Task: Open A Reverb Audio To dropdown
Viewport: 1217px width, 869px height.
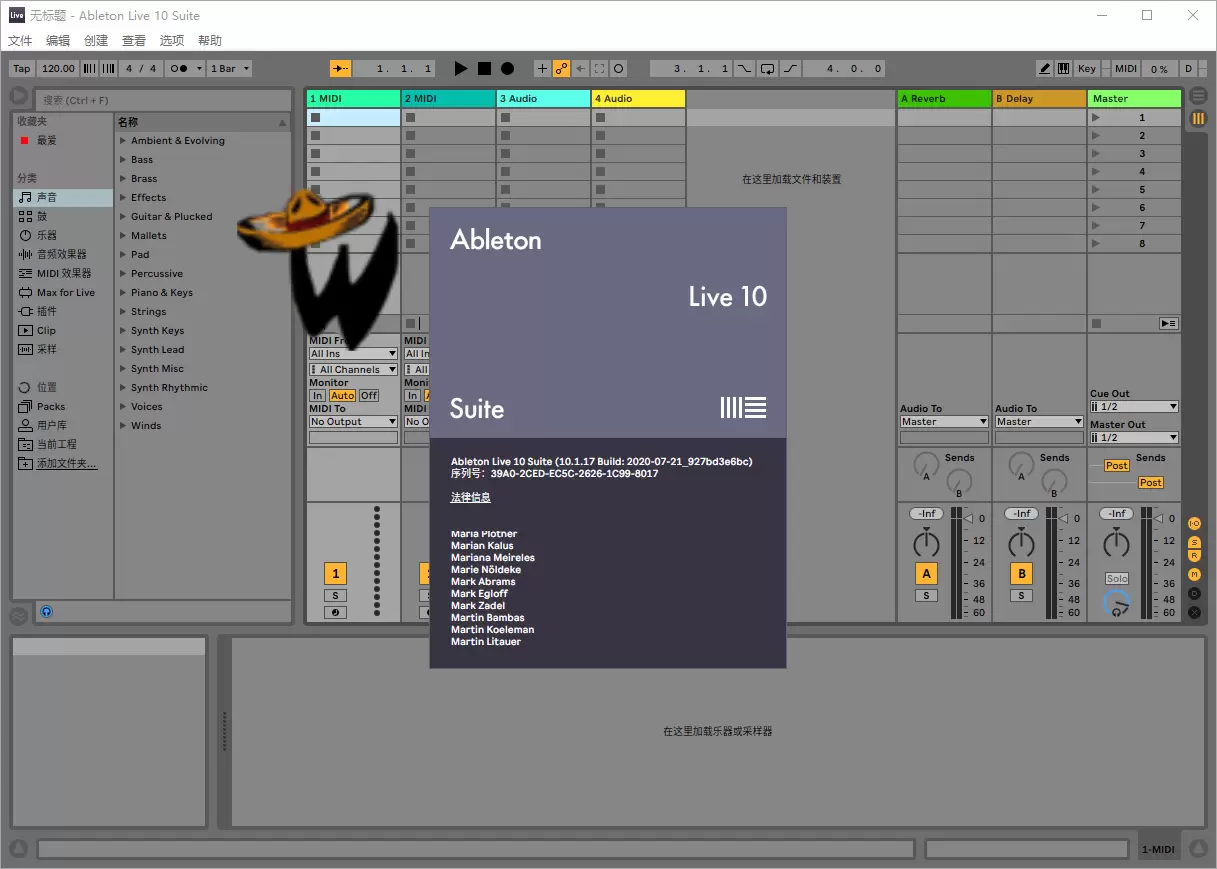Action: click(x=944, y=422)
